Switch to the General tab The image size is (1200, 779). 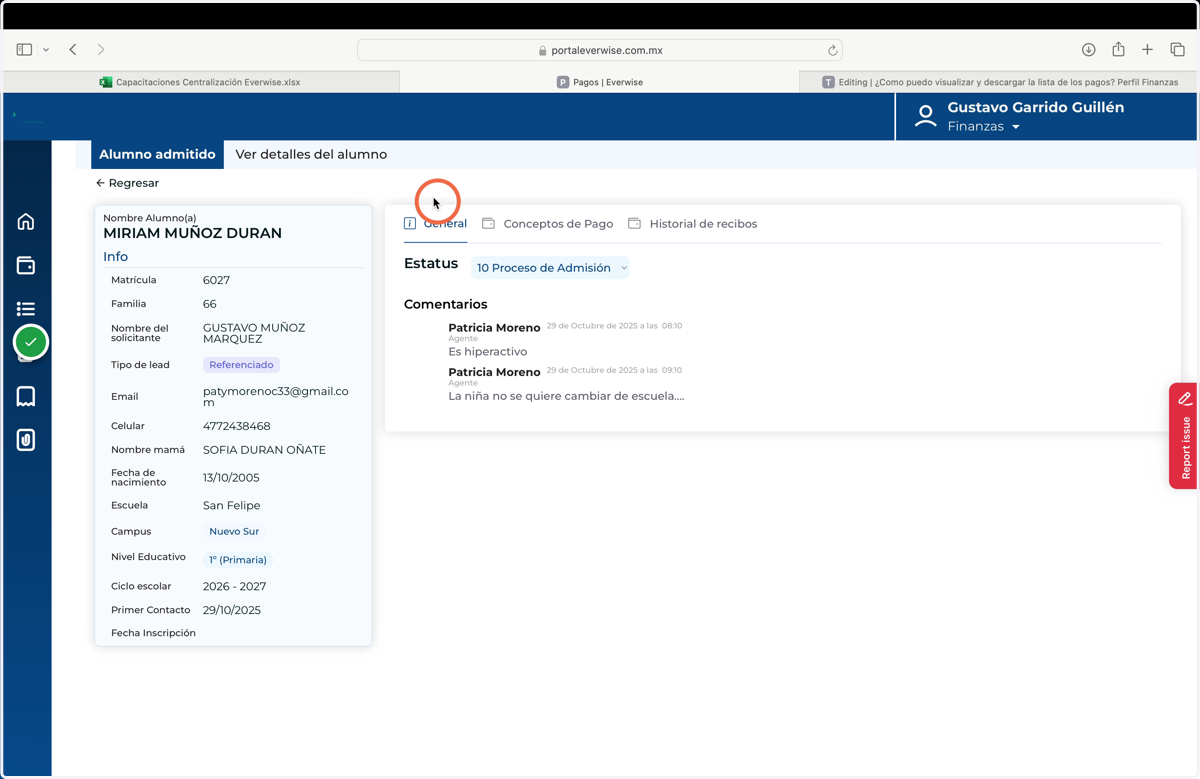(x=436, y=224)
